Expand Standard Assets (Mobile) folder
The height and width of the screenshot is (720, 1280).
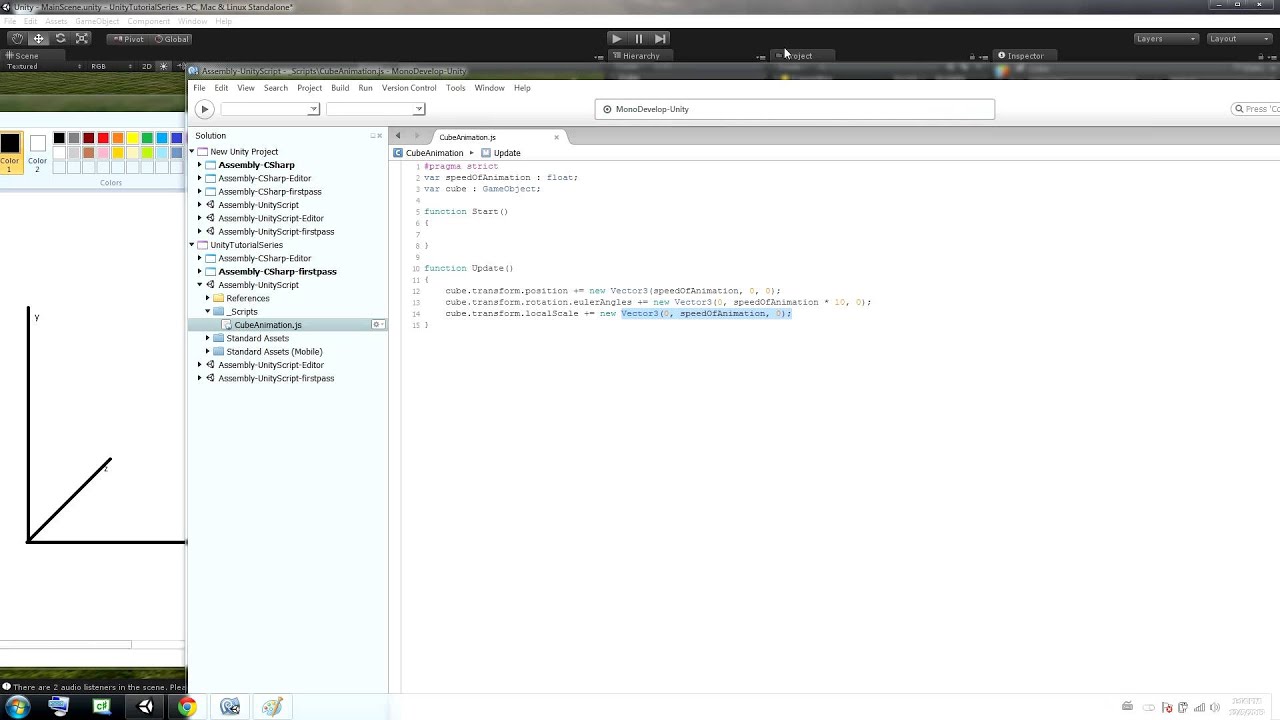[208, 352]
